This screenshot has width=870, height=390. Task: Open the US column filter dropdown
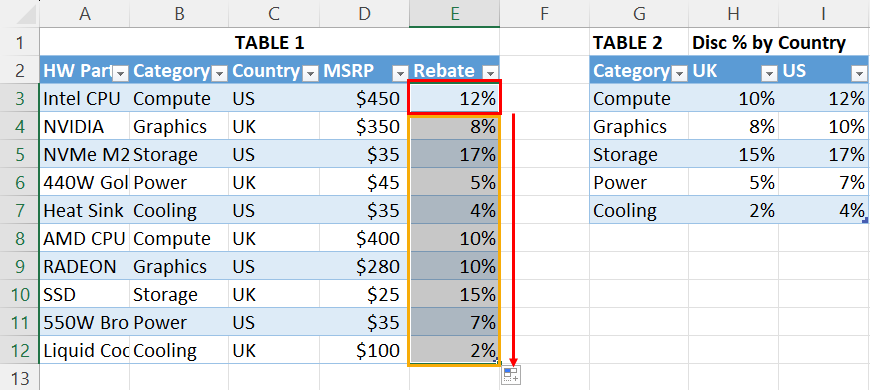pos(859,73)
